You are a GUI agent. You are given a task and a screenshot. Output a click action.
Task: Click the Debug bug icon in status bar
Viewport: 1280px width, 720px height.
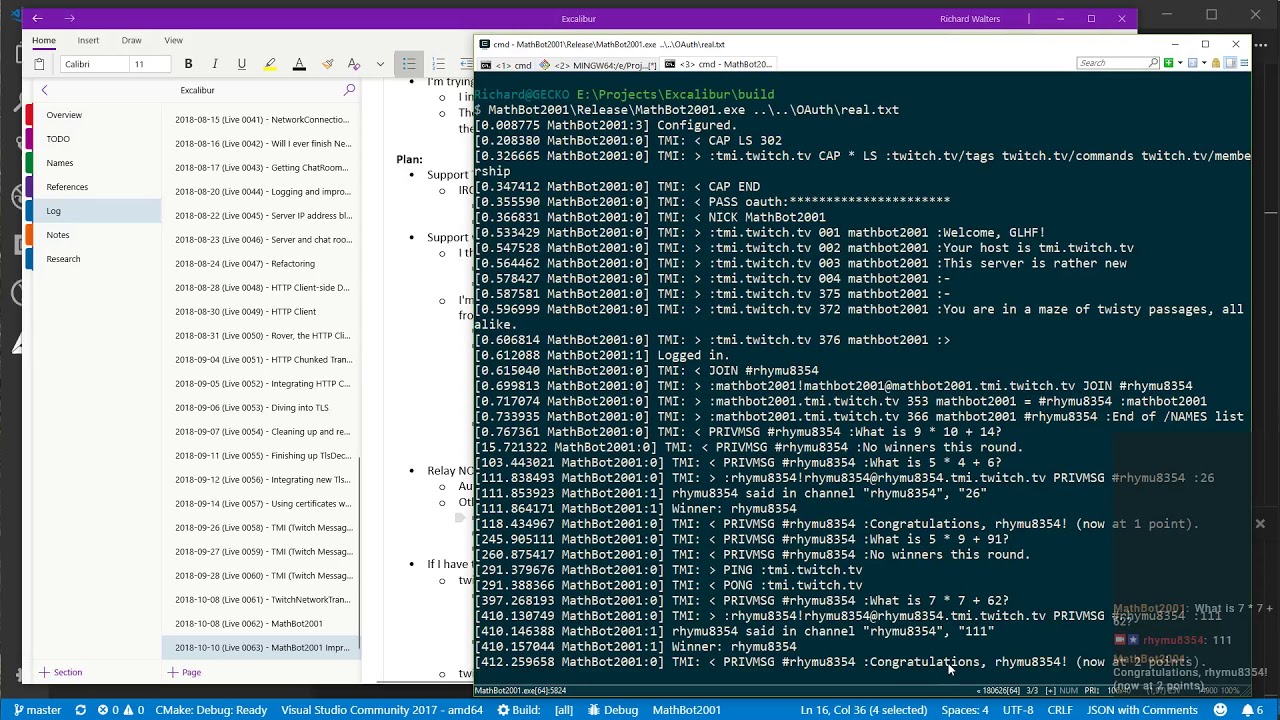click(x=613, y=710)
